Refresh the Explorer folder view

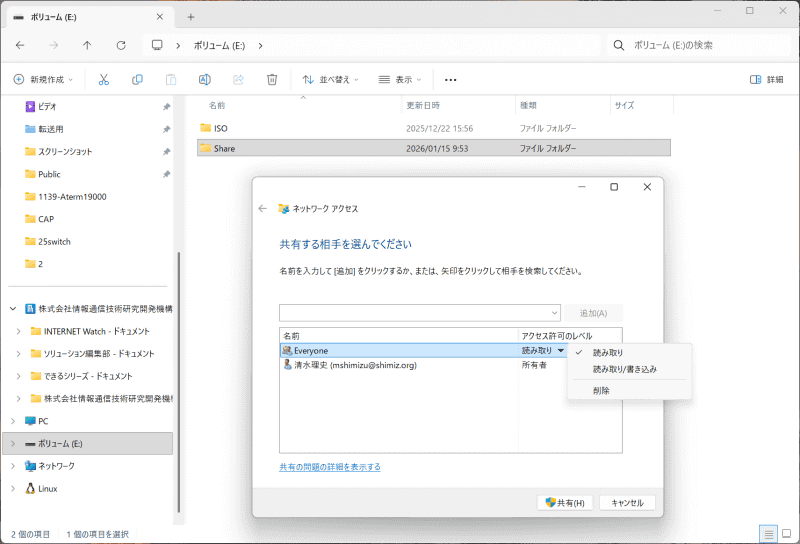[x=121, y=45]
